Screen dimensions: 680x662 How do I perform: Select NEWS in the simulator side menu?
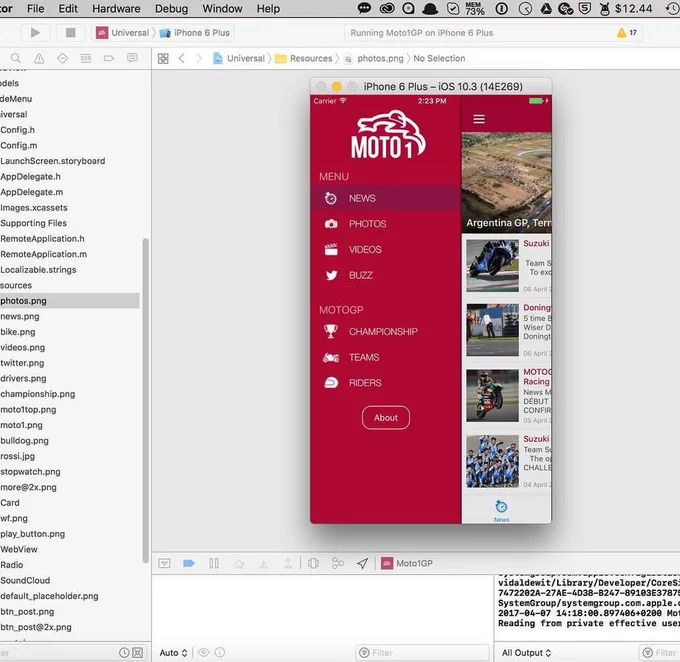(x=385, y=198)
